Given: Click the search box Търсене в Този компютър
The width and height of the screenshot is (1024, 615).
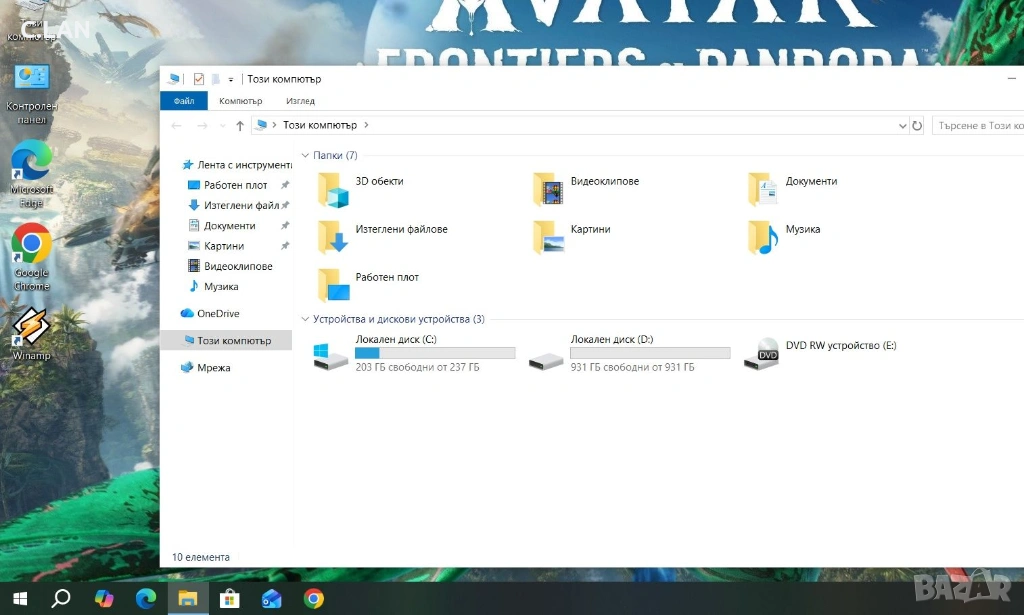Looking at the screenshot, I should coord(978,125).
